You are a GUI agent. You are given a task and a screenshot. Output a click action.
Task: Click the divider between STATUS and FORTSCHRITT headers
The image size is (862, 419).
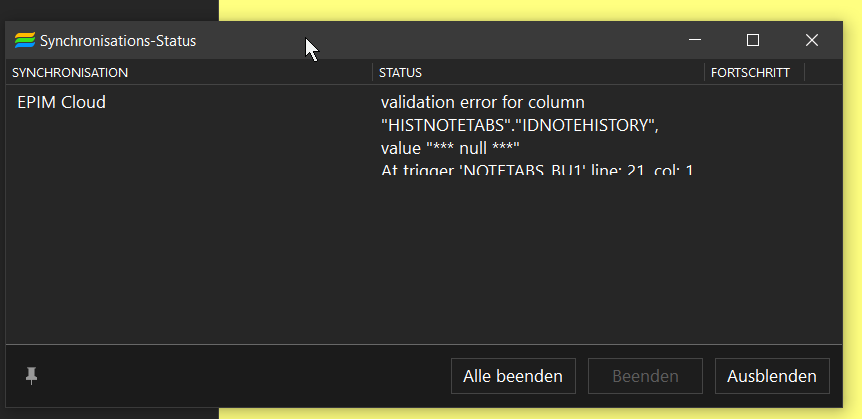tap(704, 73)
